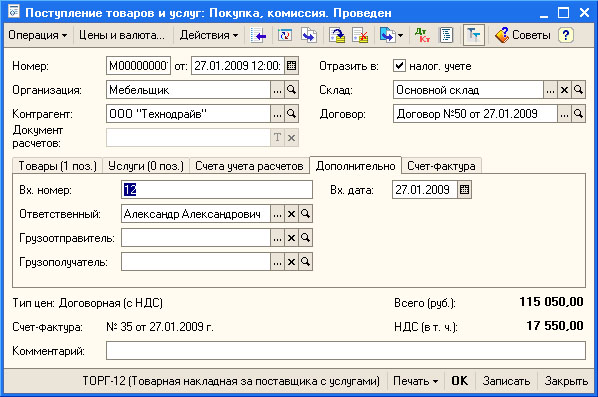Screen dimensions: 598x397
Task: Select Договор with ellipsis button
Action: tap(564, 114)
